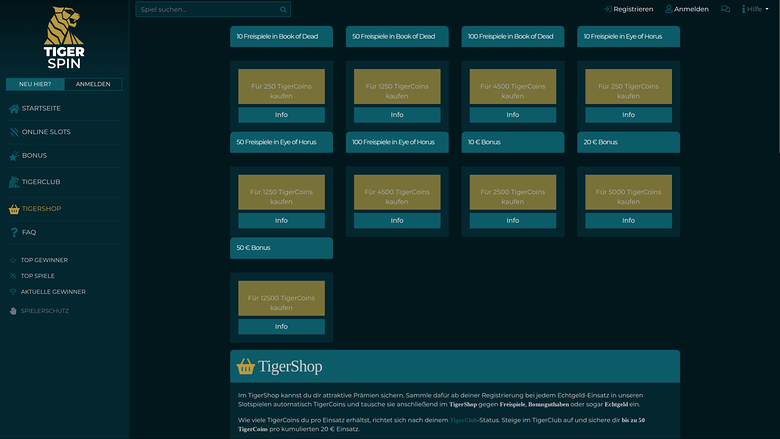Viewport: 780px width, 439px height.
Task: Buy 10 € Bonus for 2500 TigerCoins
Action: (x=513, y=192)
